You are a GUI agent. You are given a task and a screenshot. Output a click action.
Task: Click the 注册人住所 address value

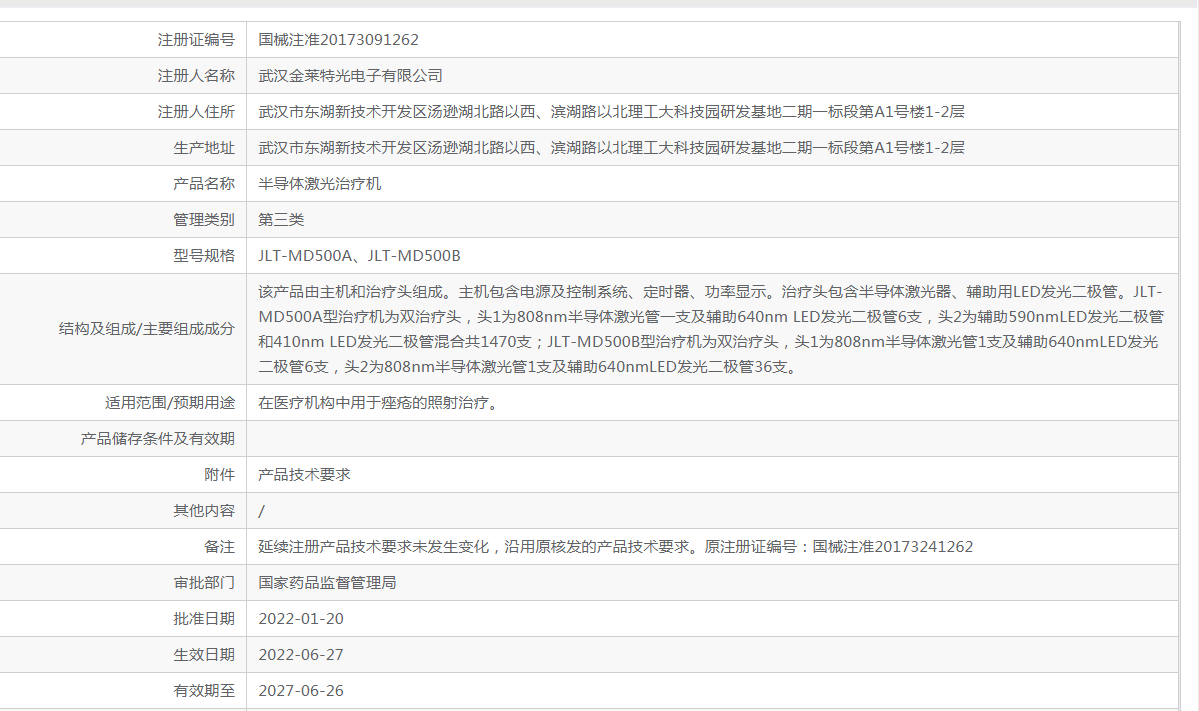point(611,112)
